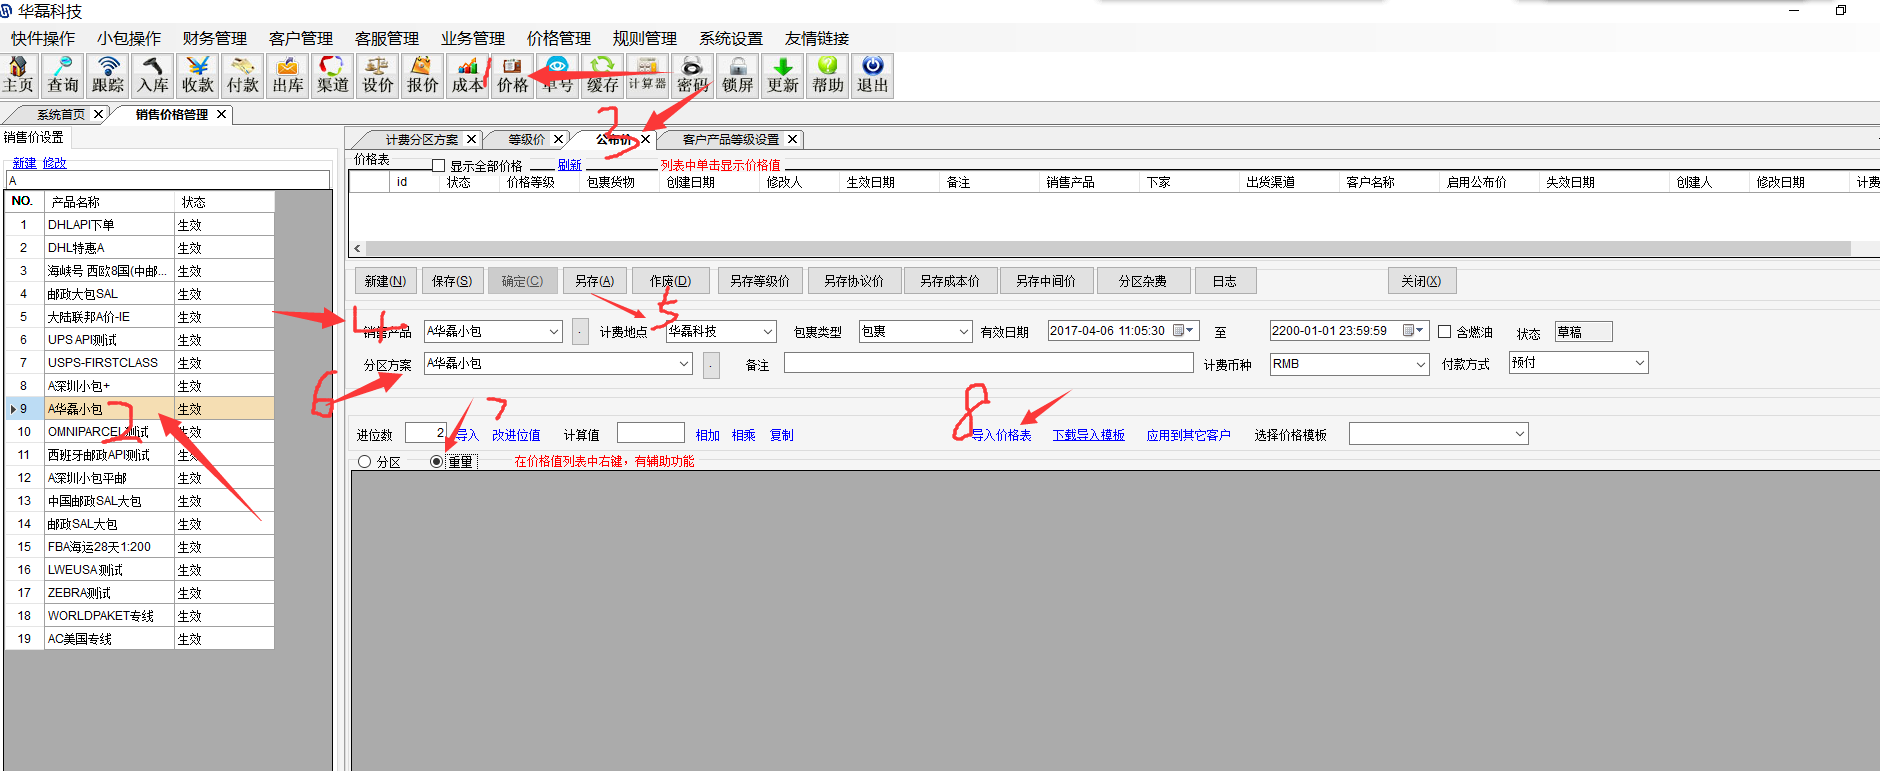The image size is (1880, 771).
Task: Click the 锁屏 lock screen icon
Action: tap(738, 75)
